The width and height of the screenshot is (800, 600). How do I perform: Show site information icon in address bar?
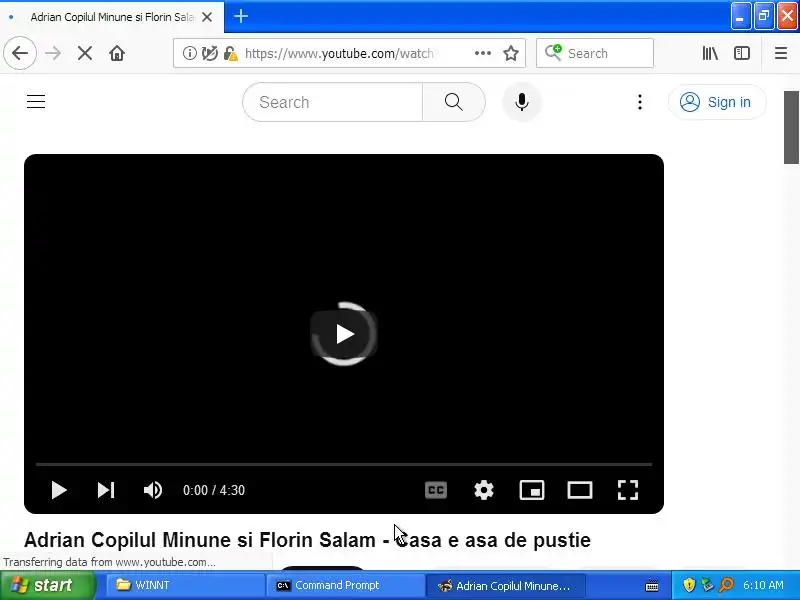(189, 53)
